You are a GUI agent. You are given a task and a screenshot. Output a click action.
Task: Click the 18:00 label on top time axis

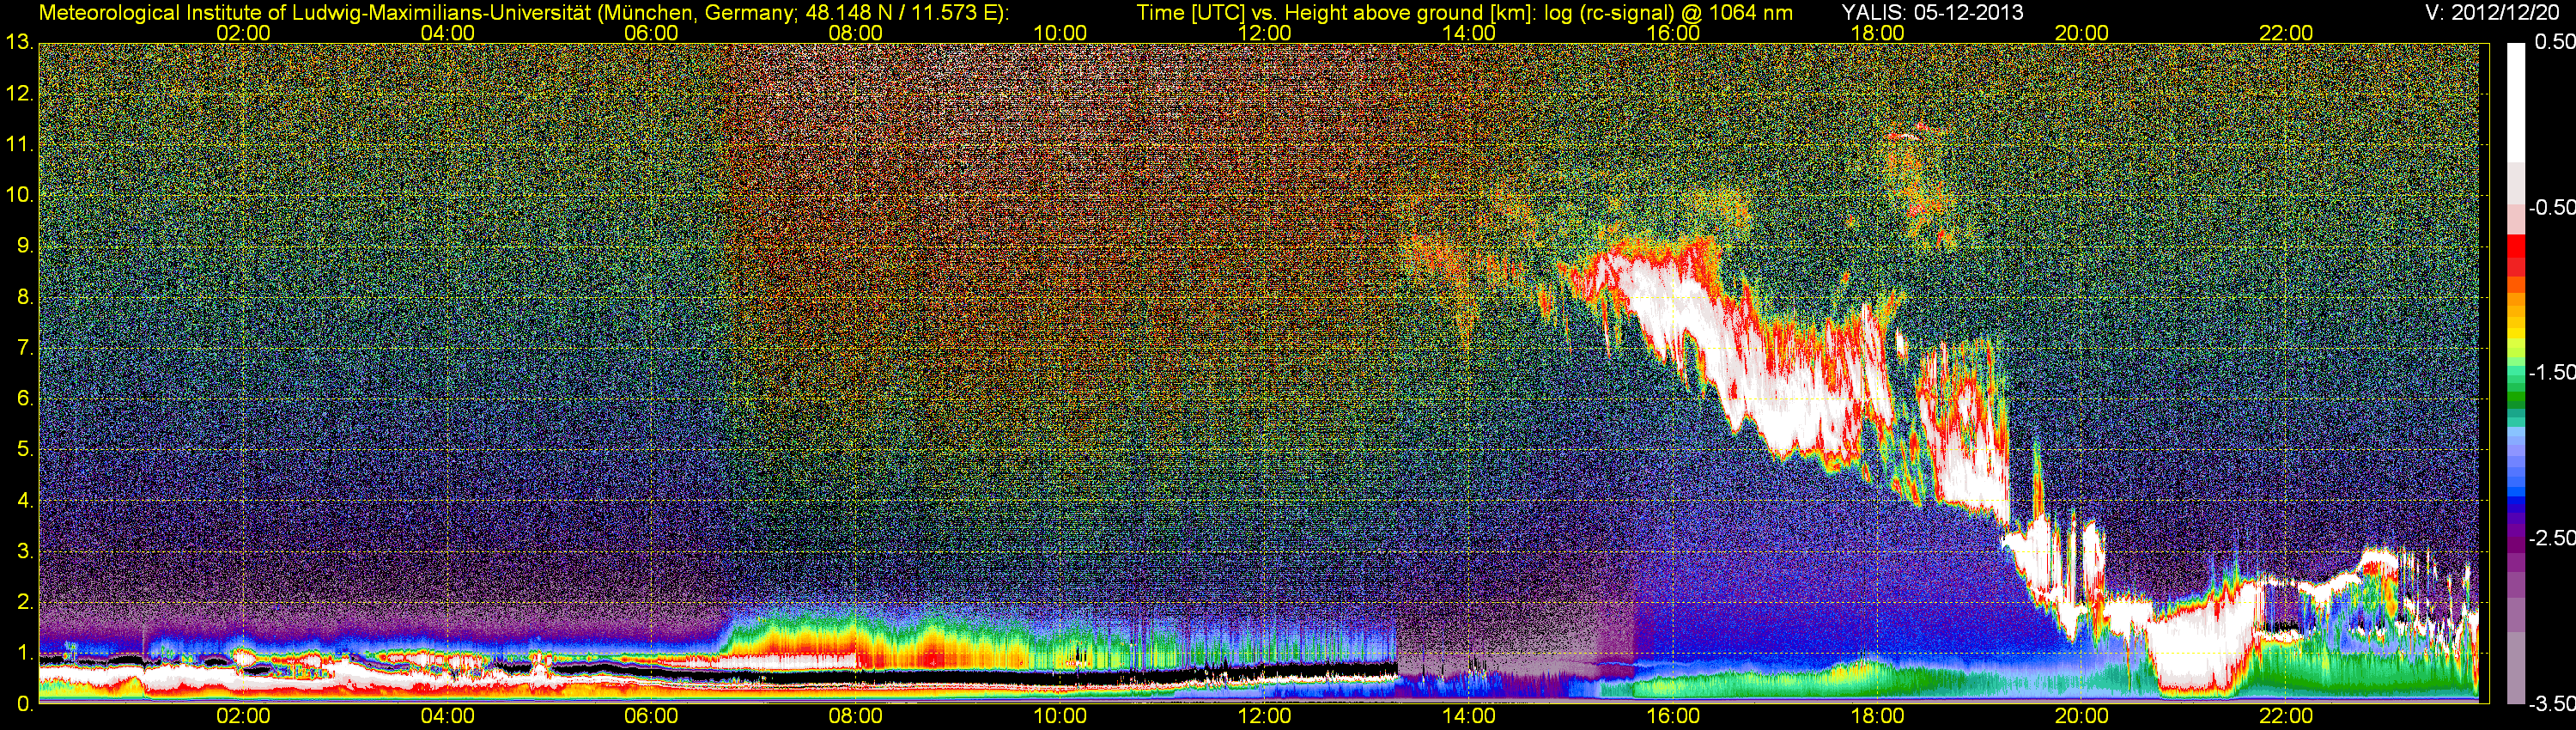pos(1877,33)
